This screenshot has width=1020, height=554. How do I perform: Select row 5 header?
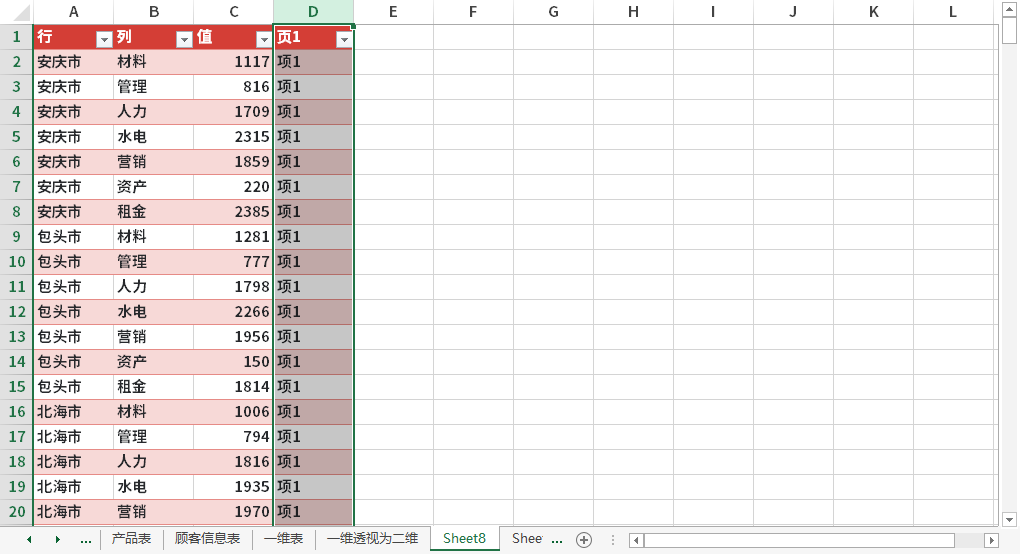coord(16,137)
